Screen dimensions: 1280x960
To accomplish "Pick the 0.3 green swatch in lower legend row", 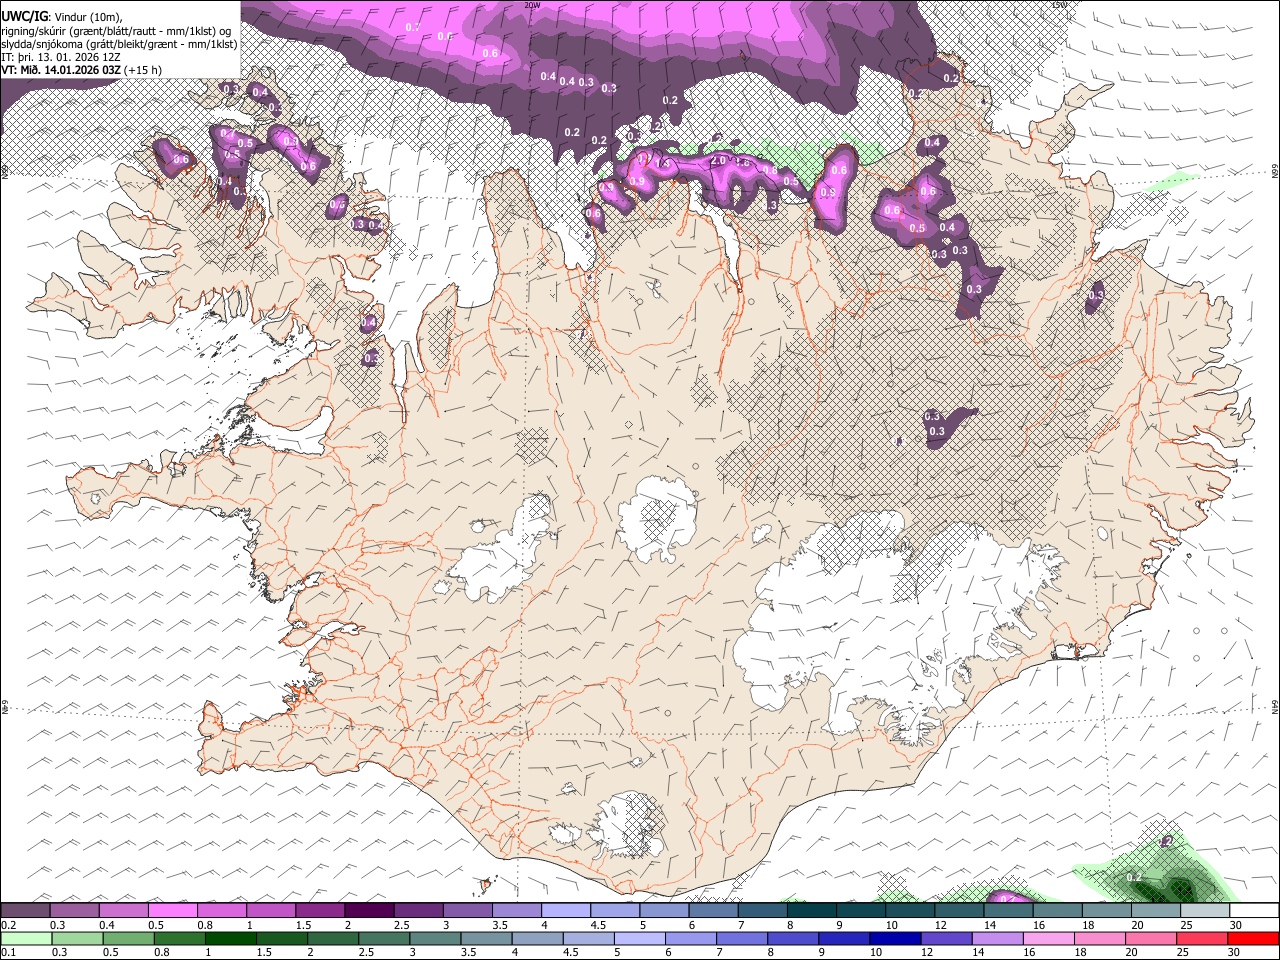I will coord(76,939).
